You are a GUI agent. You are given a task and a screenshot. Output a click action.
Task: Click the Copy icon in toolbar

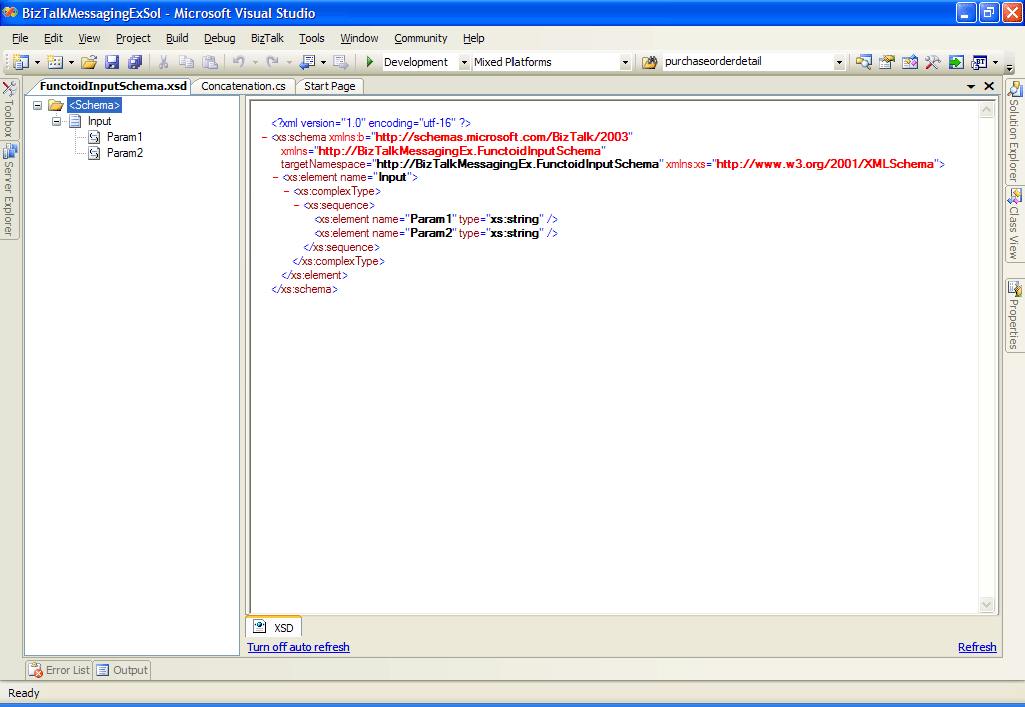pos(186,62)
